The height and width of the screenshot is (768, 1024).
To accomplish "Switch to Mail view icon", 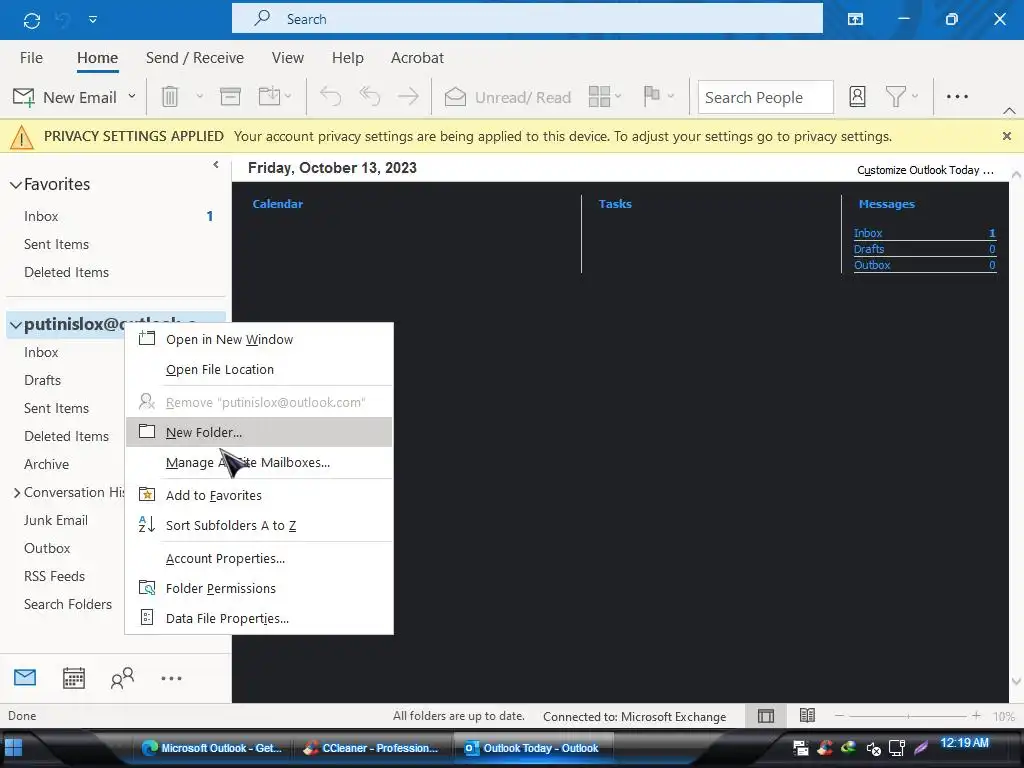I will [25, 678].
